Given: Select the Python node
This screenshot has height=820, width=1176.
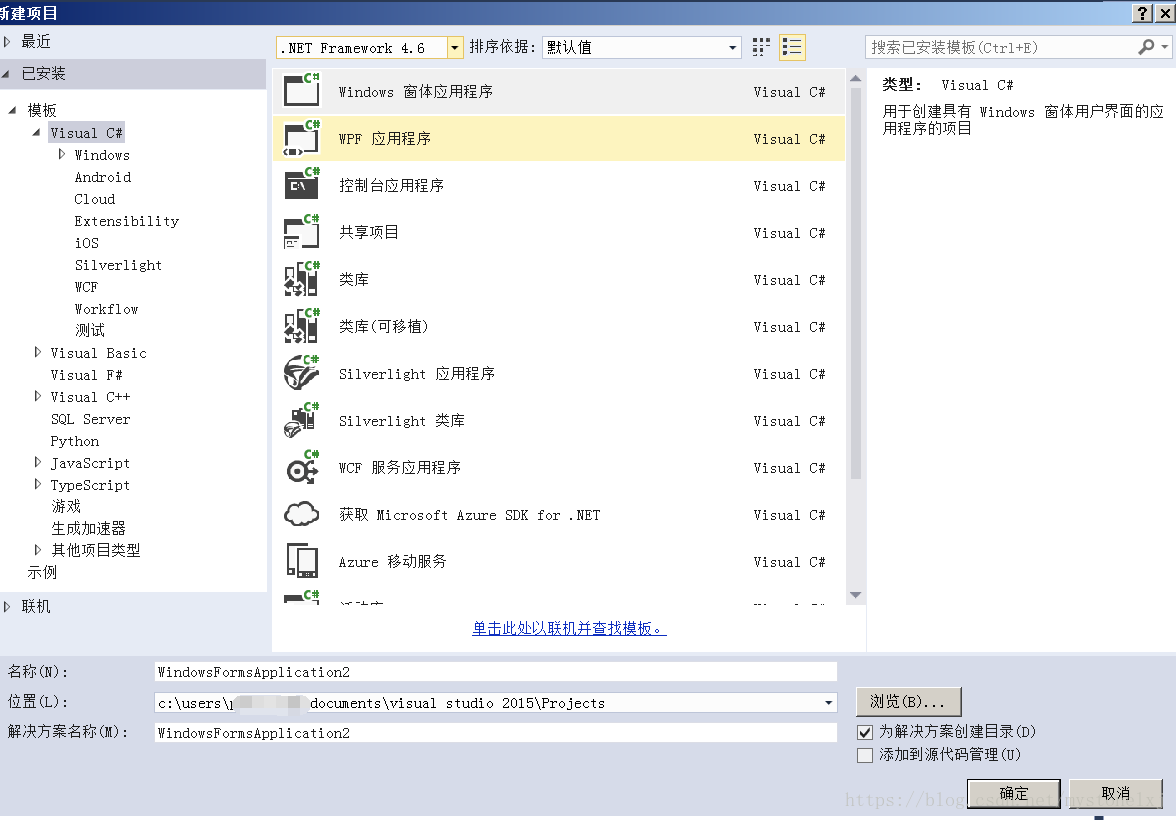Looking at the screenshot, I should (74, 441).
